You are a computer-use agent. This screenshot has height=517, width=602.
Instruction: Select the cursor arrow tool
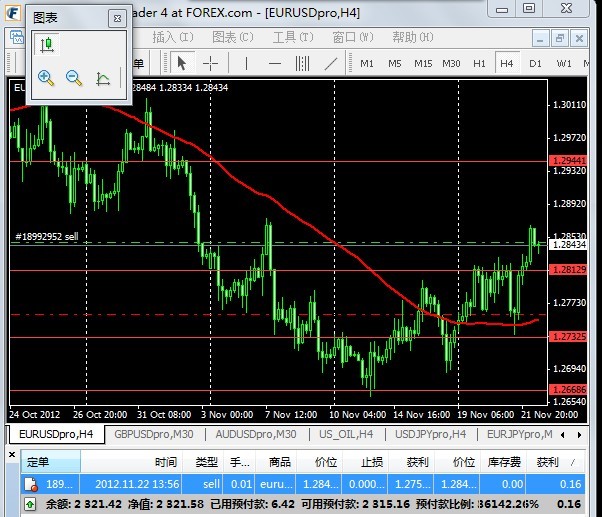pos(182,63)
